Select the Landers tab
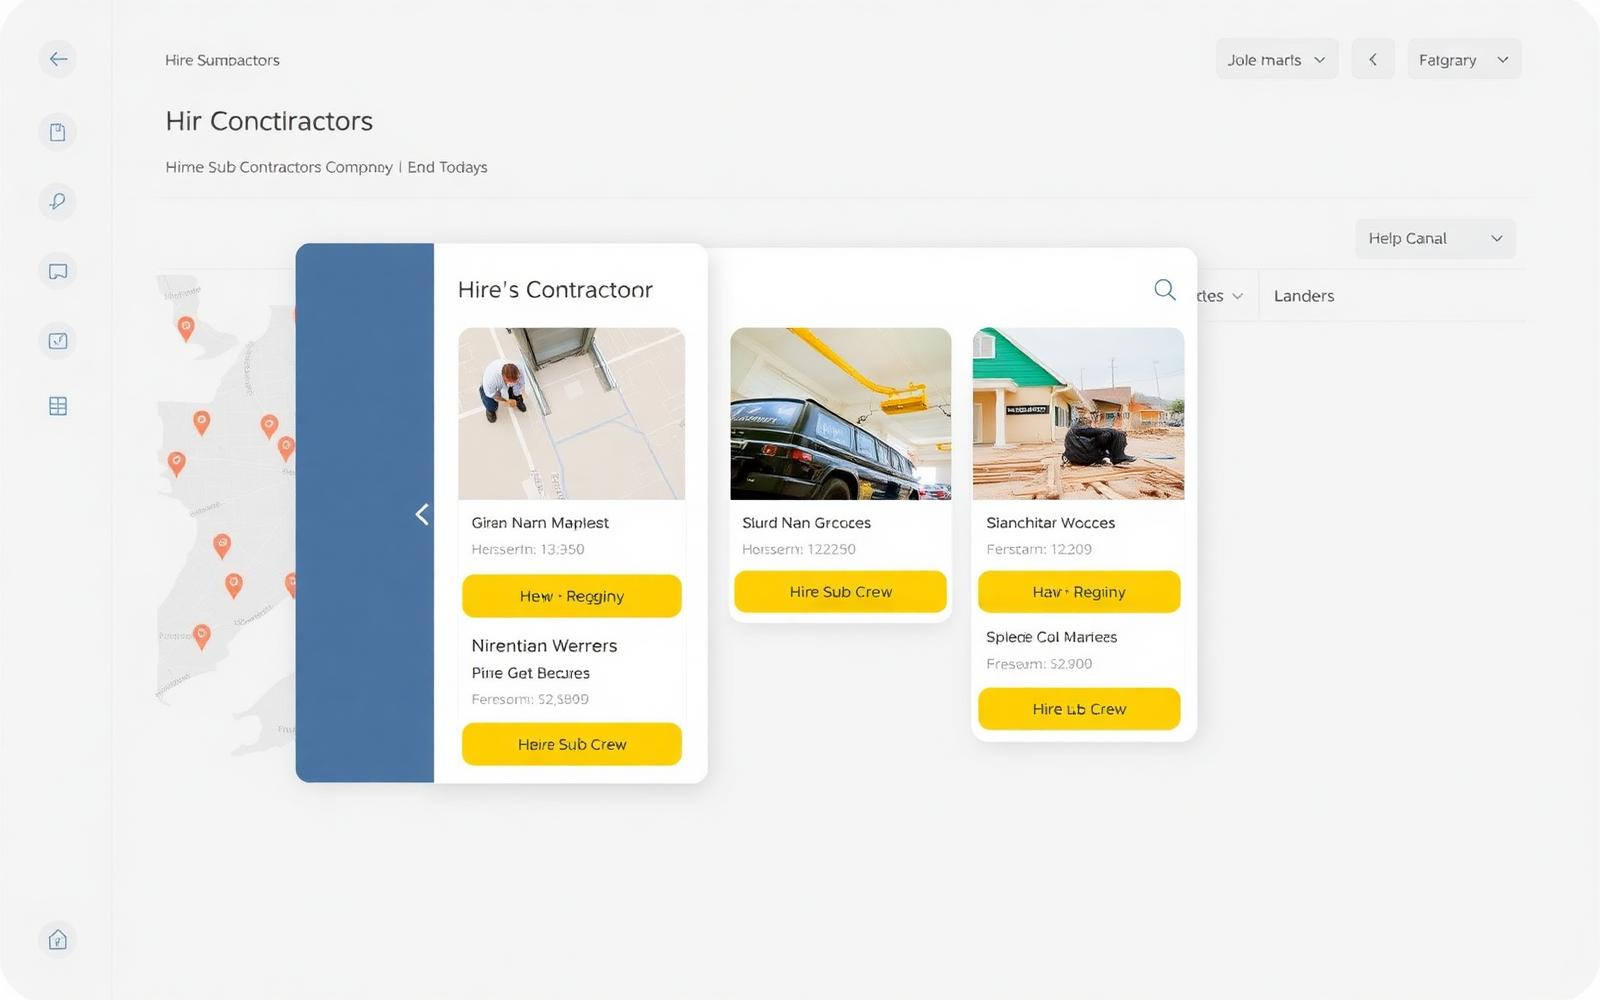Screen dimensions: 1600x1000 pyautogui.click(x=1304, y=296)
